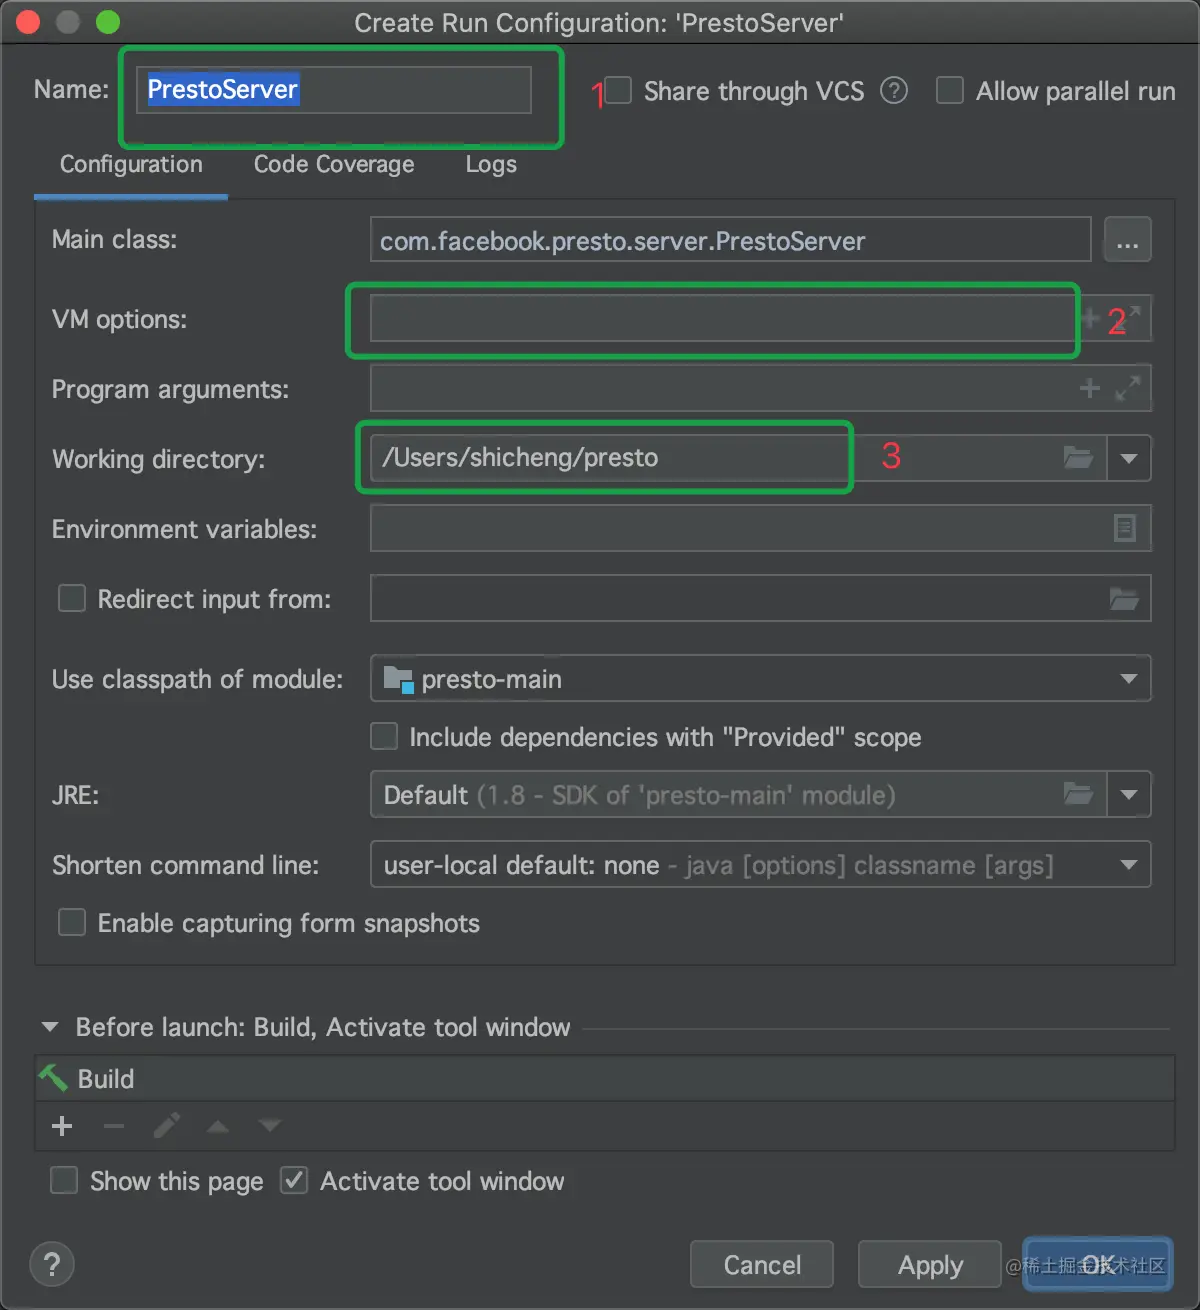Expand Program arguments field editor
Image resolution: width=1200 pixels, height=1310 pixels.
tap(1128, 388)
